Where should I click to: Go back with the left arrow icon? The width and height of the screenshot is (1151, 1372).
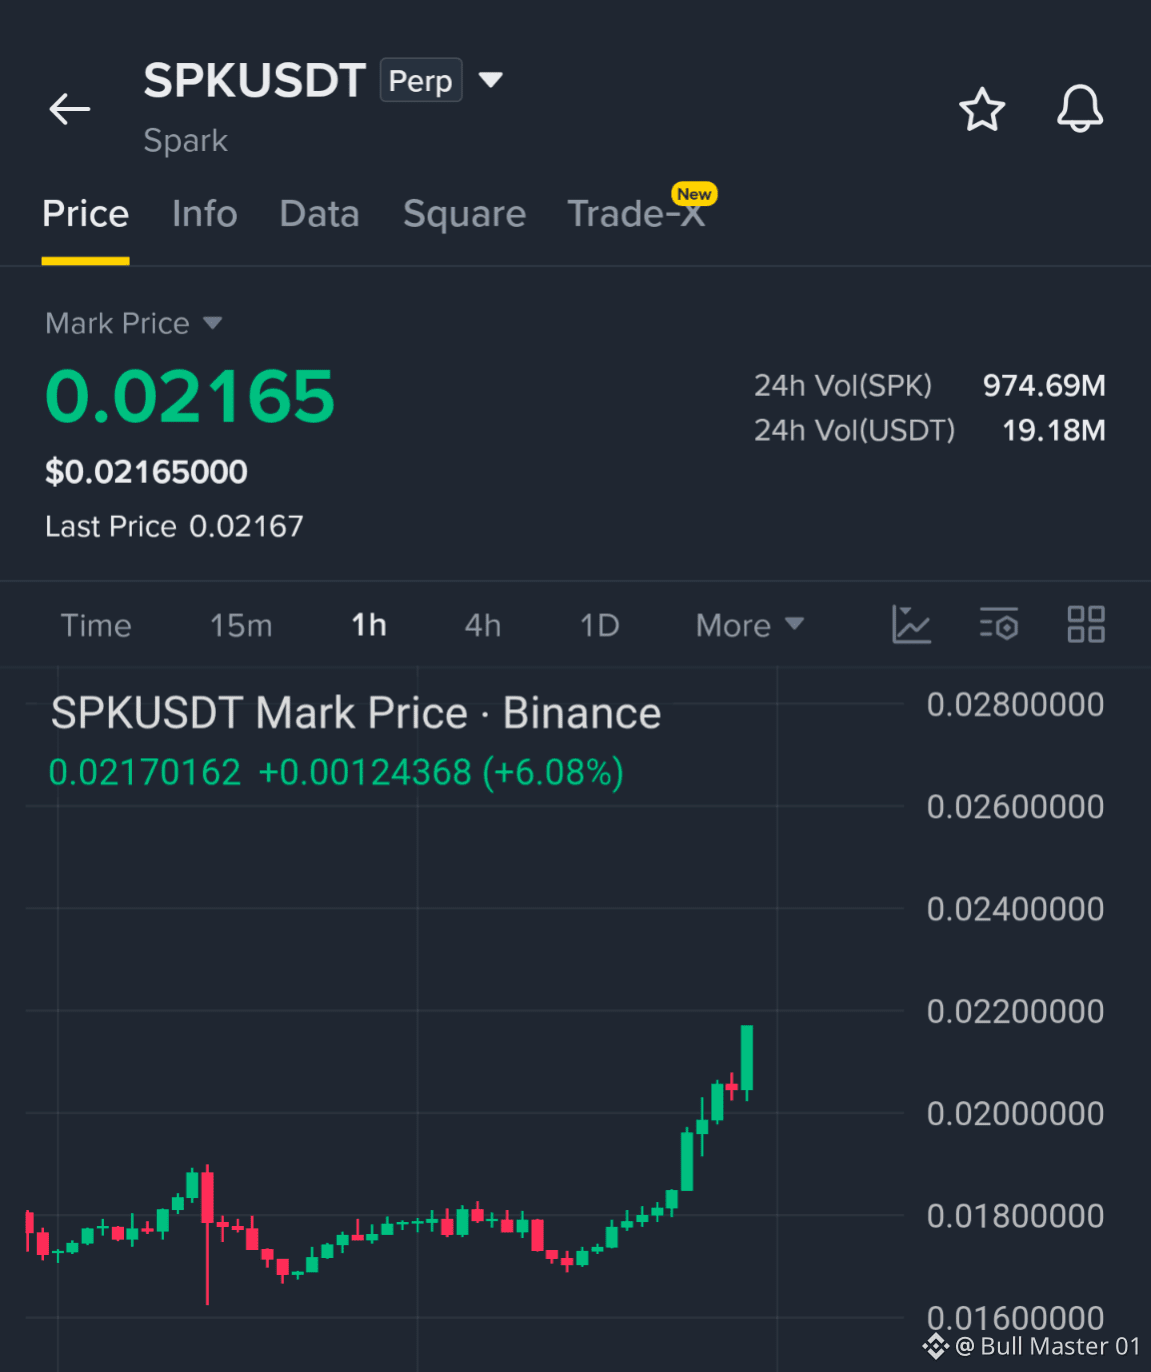(70, 109)
